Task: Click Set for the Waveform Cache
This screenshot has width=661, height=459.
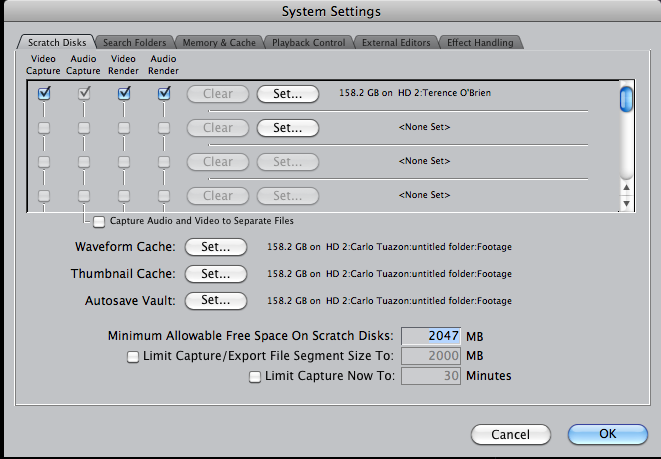Action: 216,246
